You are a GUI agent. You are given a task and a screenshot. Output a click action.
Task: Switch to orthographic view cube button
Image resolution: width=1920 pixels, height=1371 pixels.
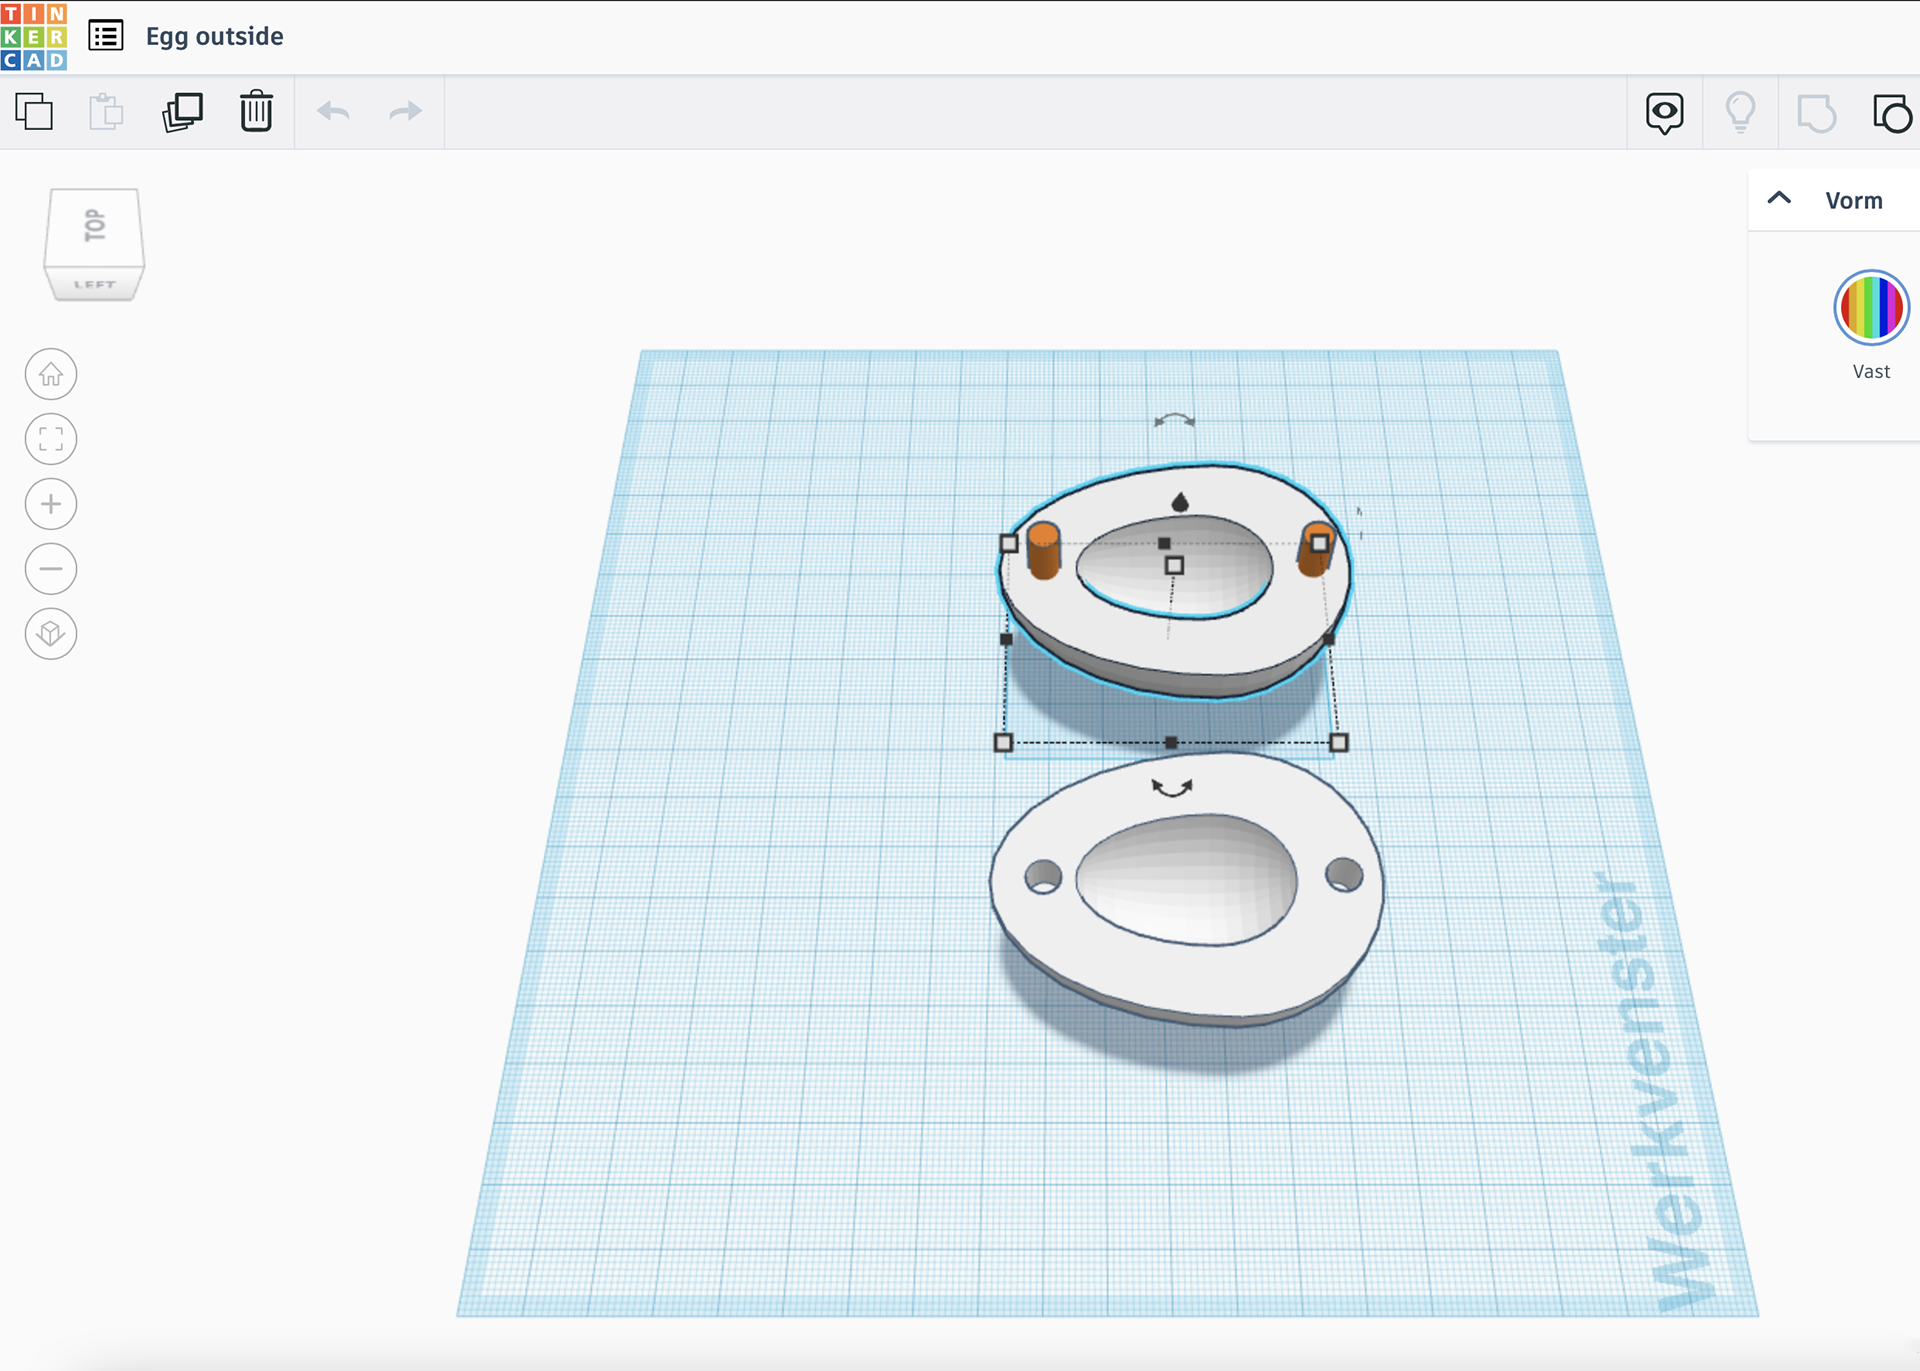(51, 634)
